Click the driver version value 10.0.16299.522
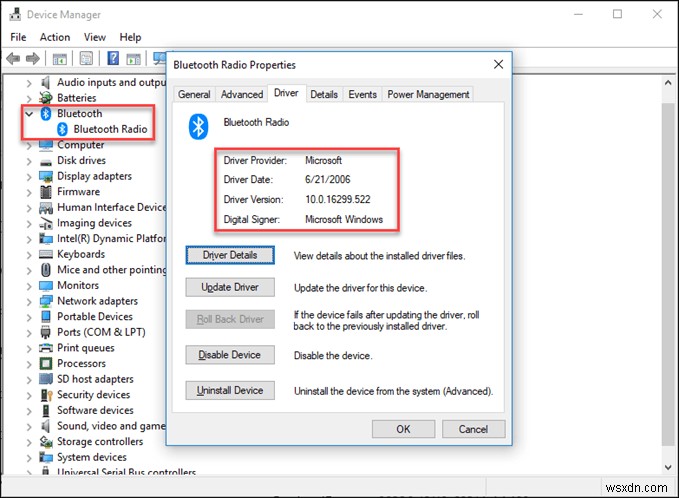Screen dimensions: 679x498 point(338,200)
